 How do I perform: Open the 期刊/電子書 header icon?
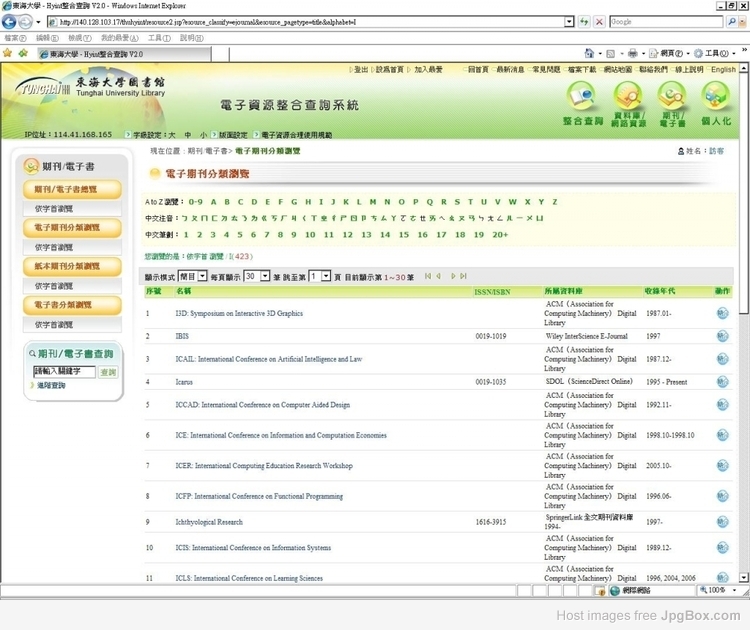(x=672, y=102)
